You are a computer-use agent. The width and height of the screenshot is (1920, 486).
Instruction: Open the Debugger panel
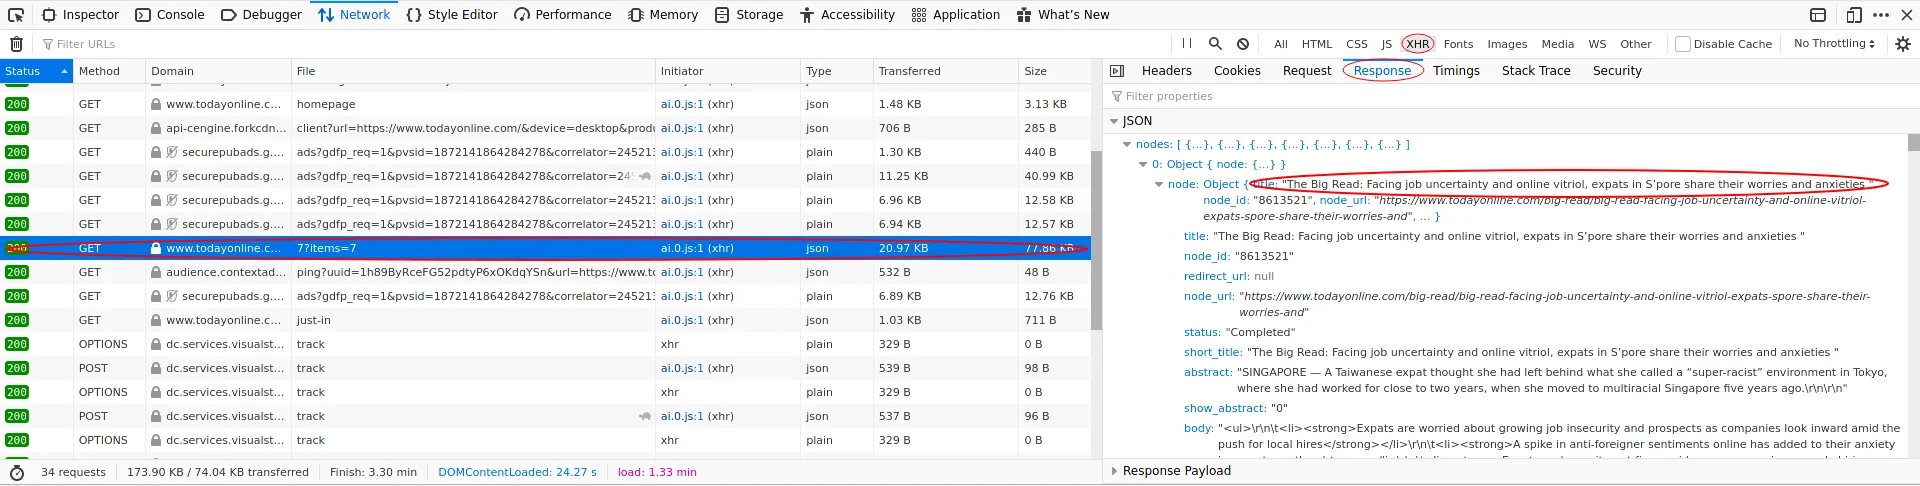pos(261,15)
